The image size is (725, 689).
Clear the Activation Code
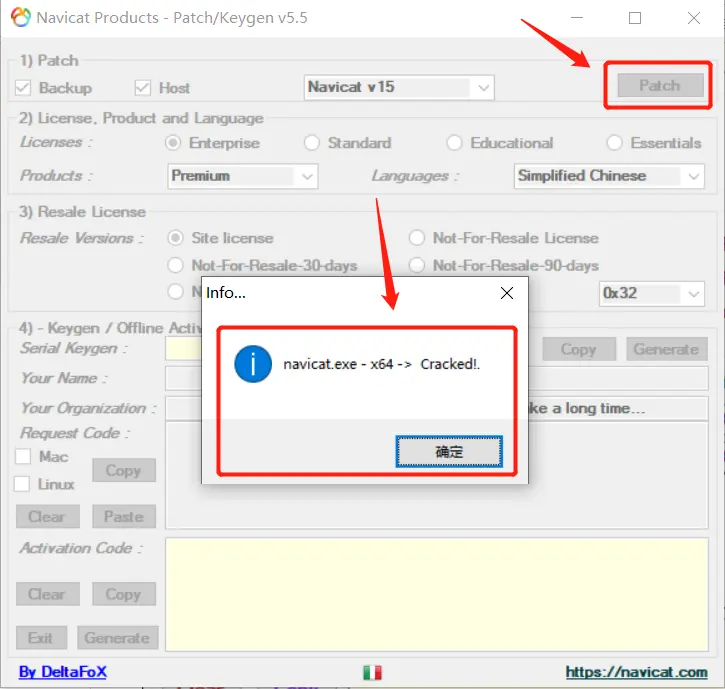coord(48,594)
